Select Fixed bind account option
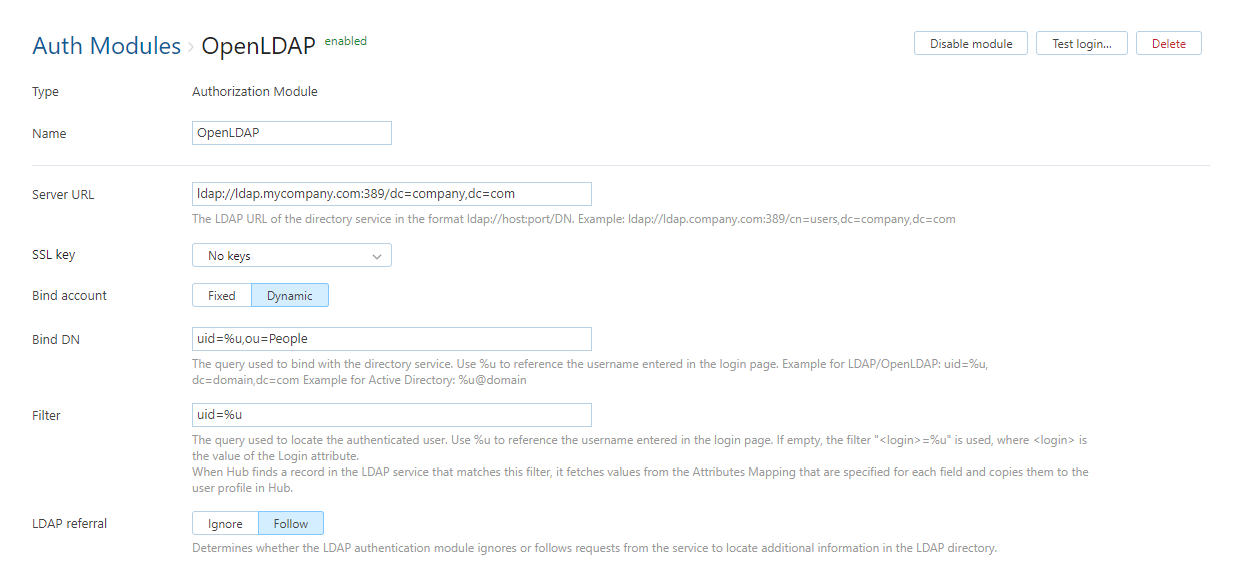1242x570 pixels. pyautogui.click(x=221, y=296)
